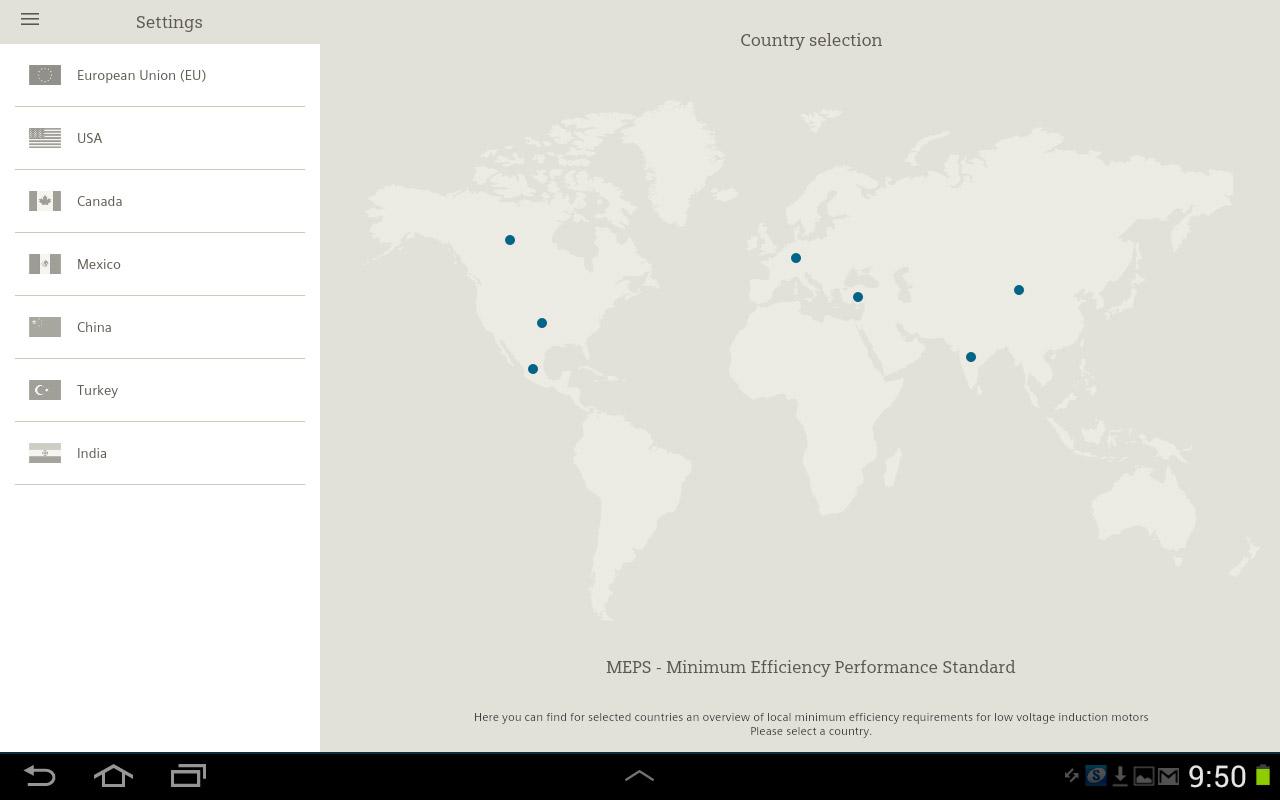Select European Union (EU) from the list
Viewport: 1280px width, 800px height.
click(160, 75)
